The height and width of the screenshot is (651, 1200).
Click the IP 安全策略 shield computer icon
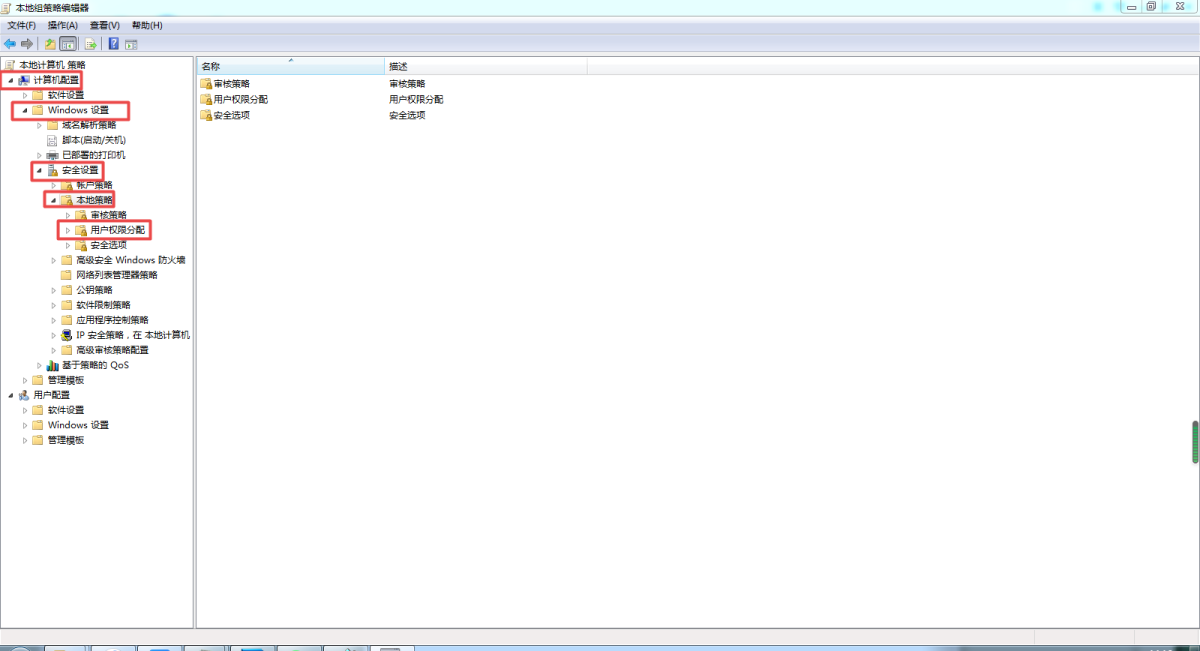point(67,335)
